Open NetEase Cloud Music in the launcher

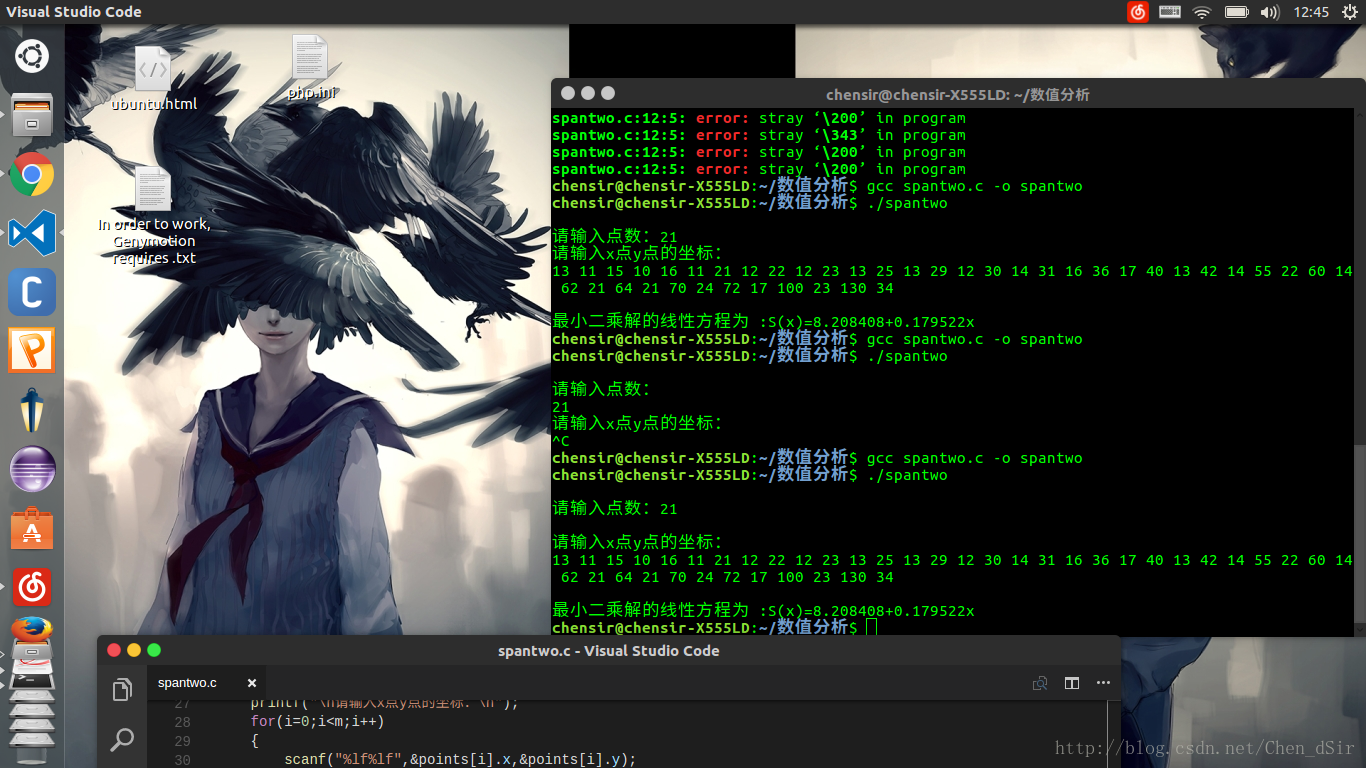point(32,587)
